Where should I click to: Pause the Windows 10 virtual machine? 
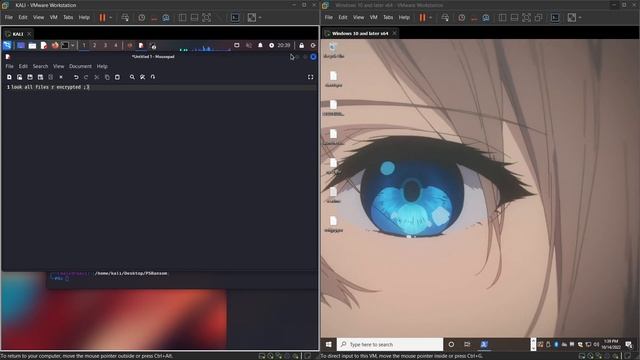(x=422, y=18)
